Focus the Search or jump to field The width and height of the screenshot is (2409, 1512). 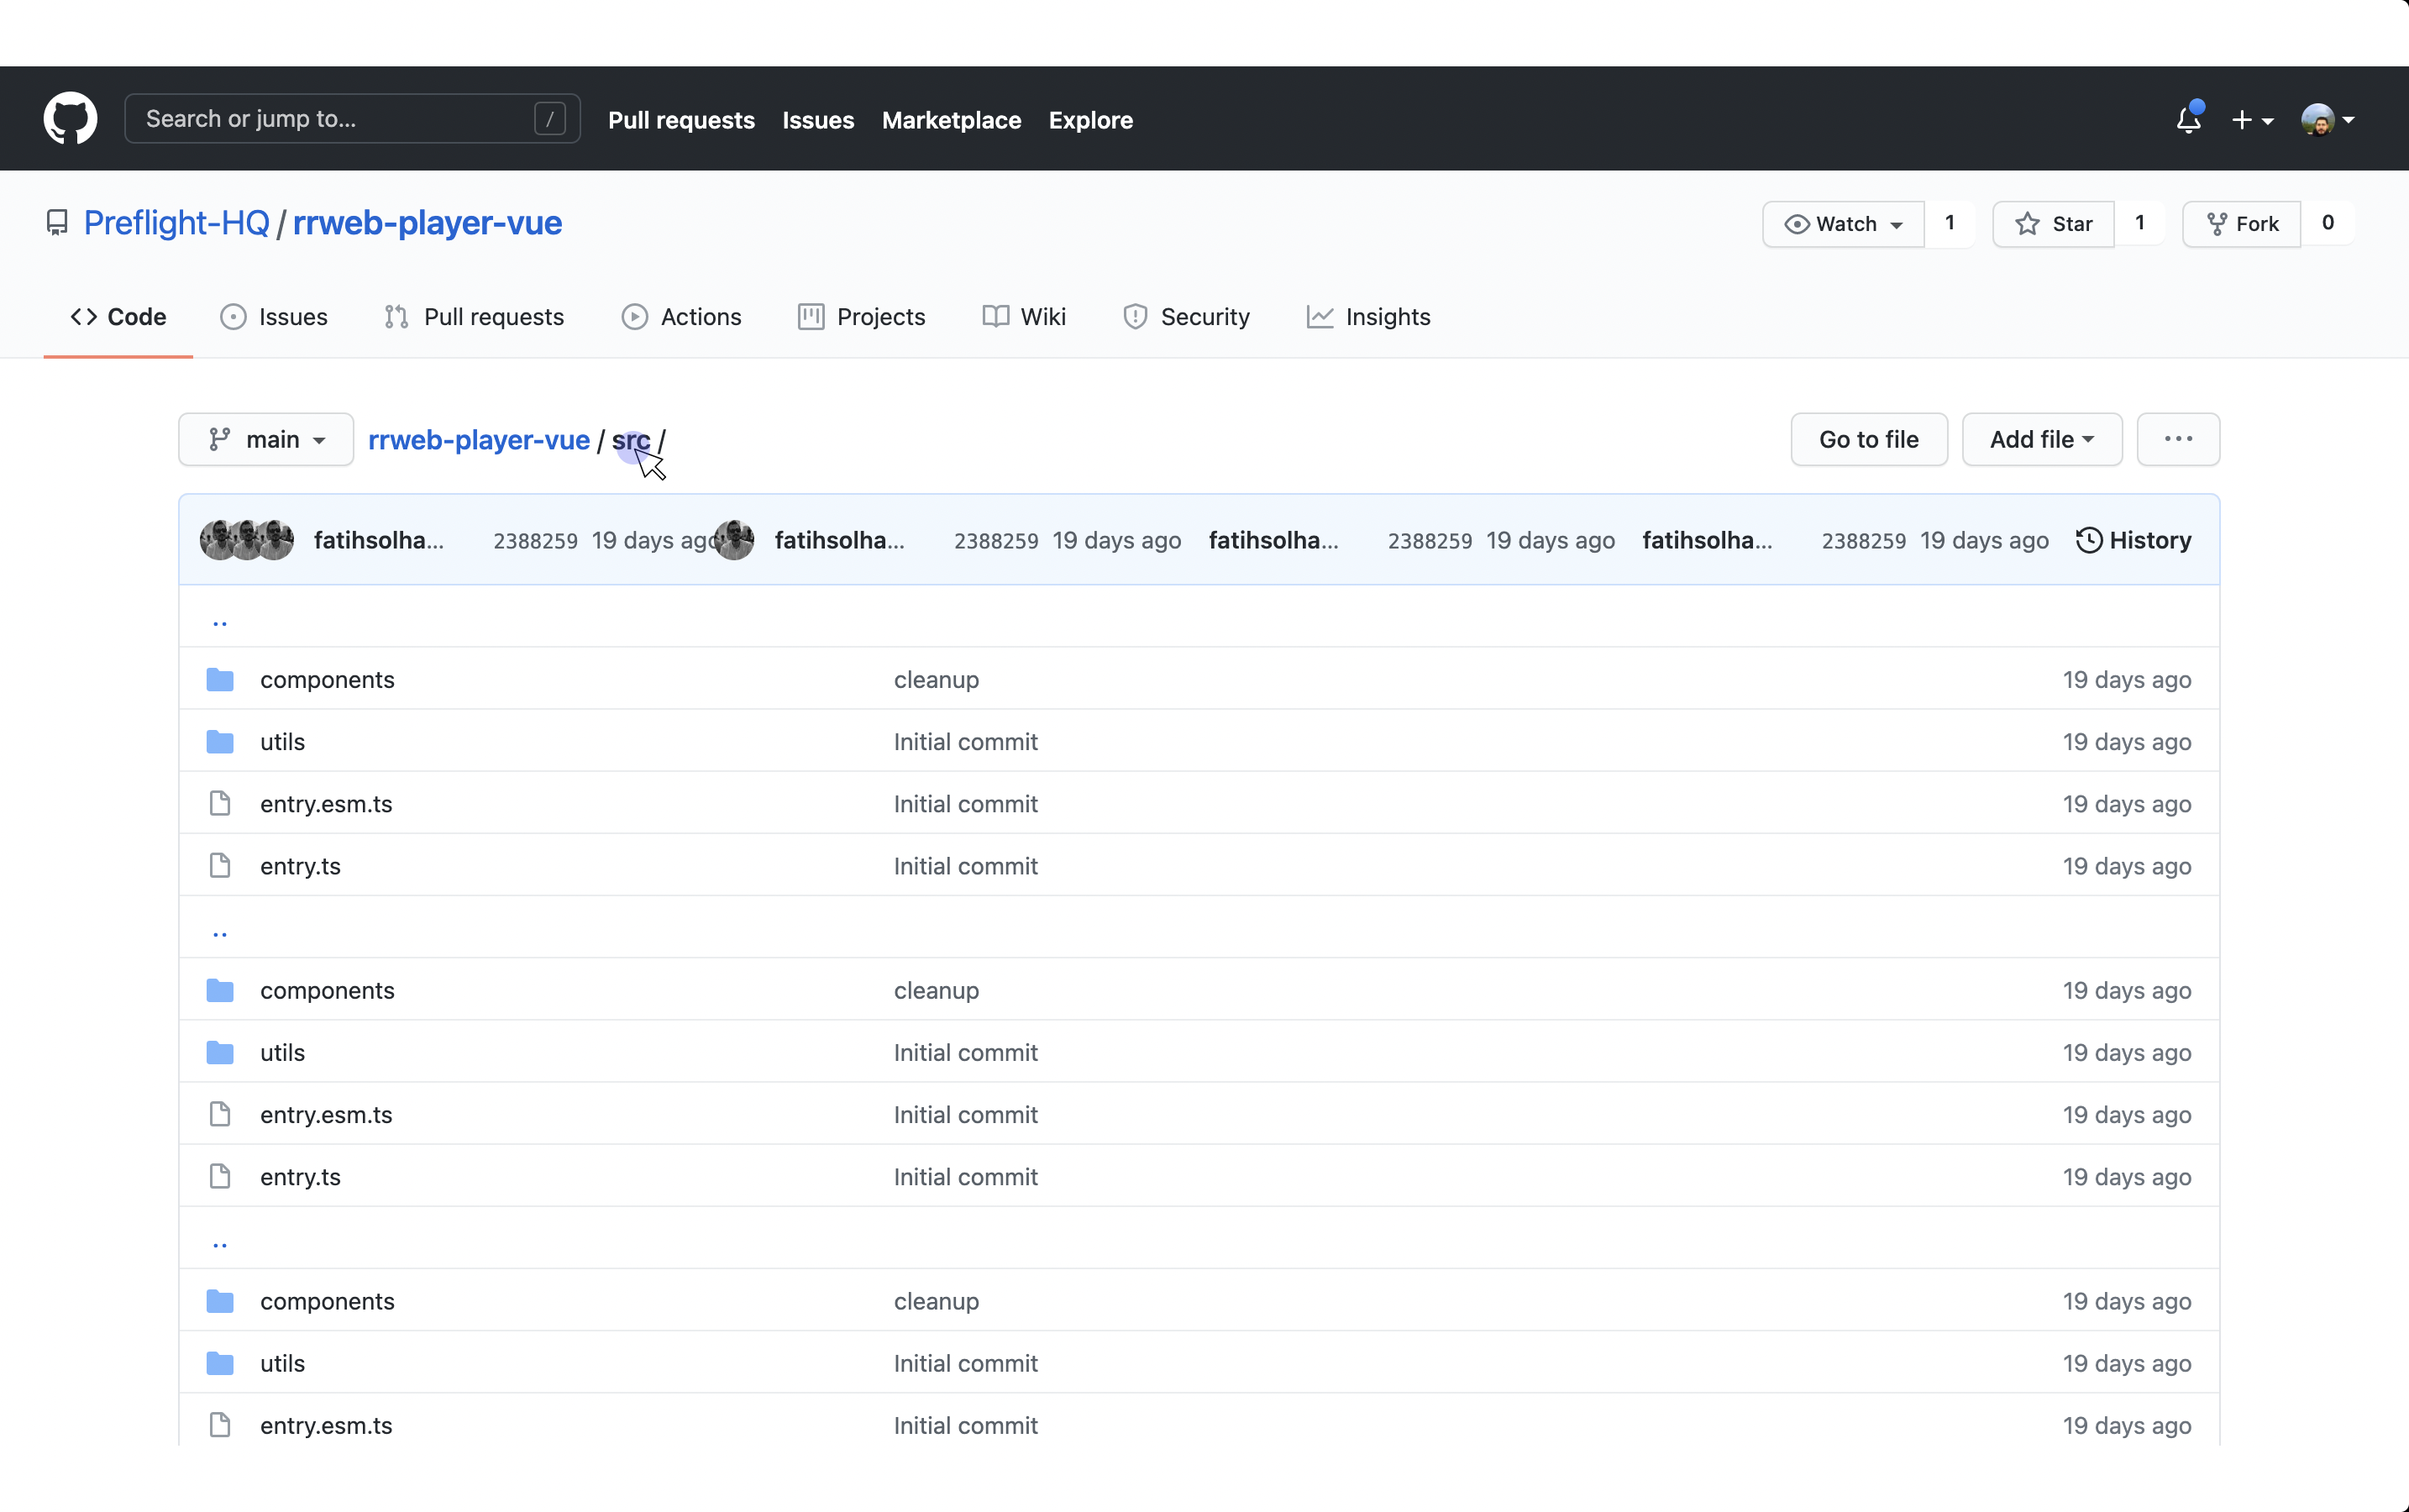point(351,117)
